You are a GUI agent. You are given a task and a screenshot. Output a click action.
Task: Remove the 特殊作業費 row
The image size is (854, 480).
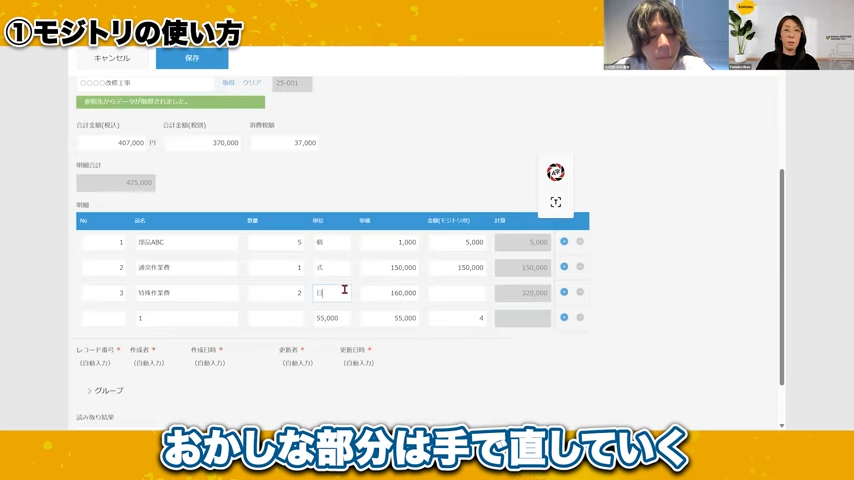pos(580,292)
